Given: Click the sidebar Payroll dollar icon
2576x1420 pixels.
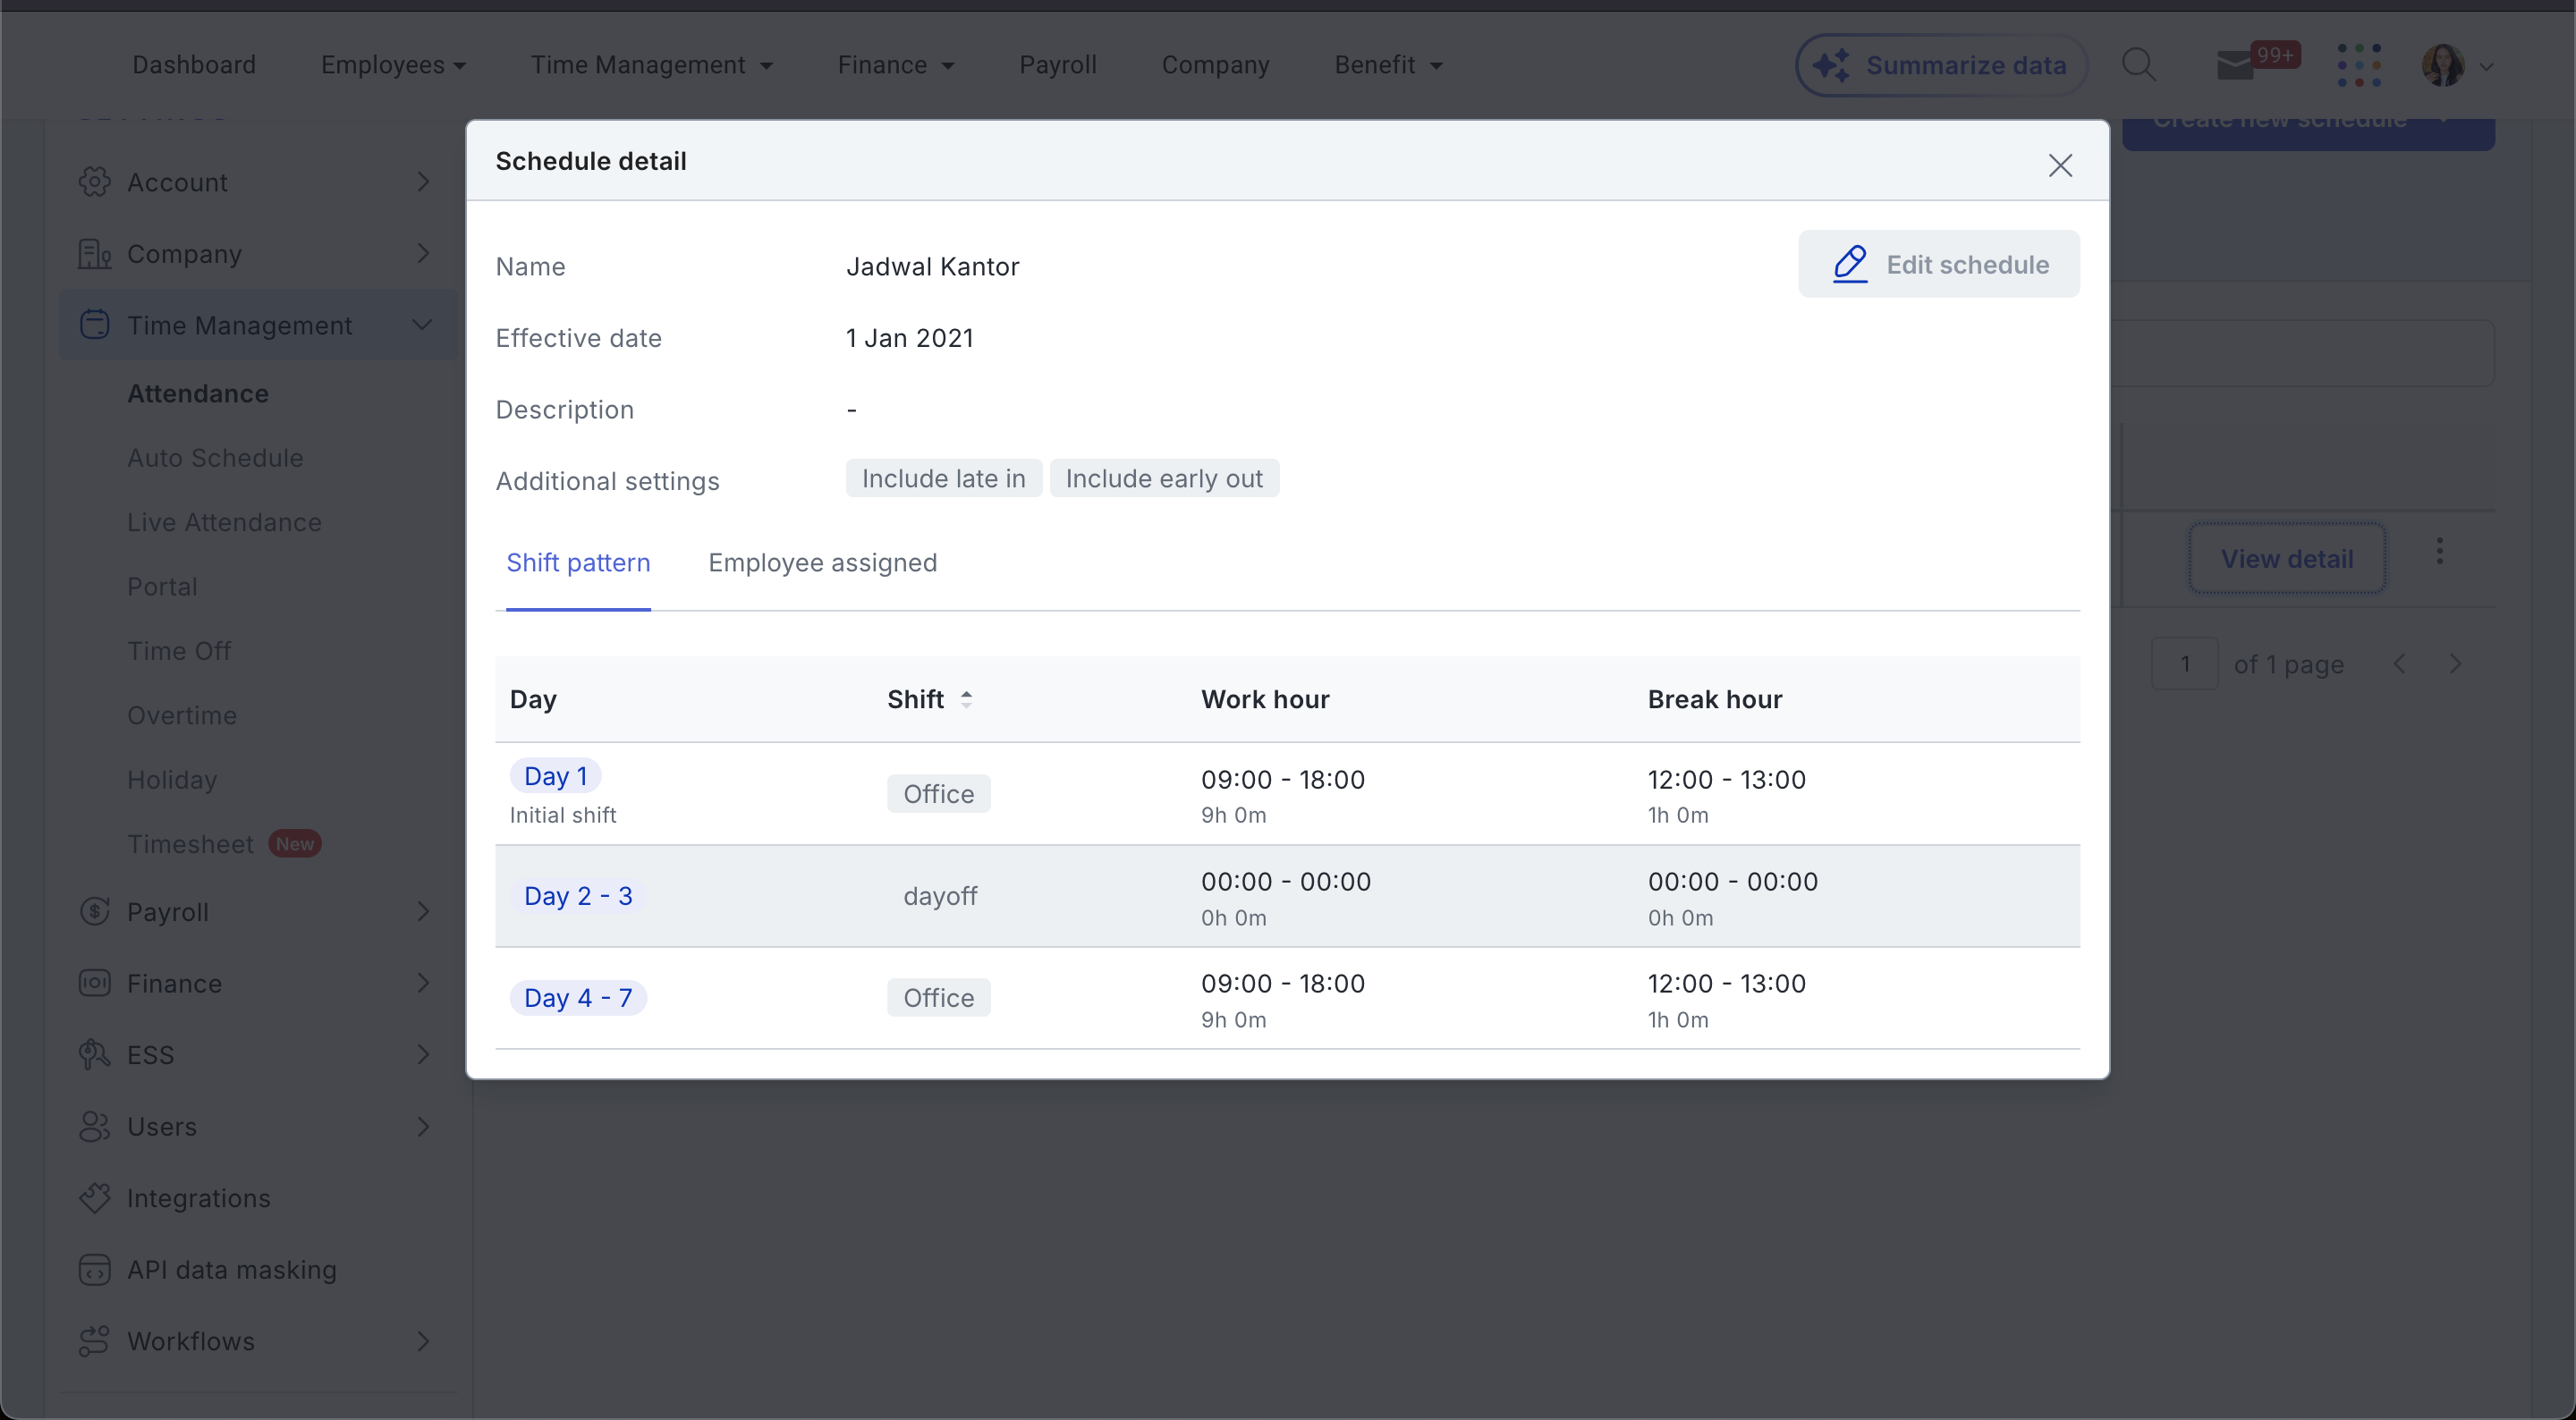Looking at the screenshot, I should [95, 912].
